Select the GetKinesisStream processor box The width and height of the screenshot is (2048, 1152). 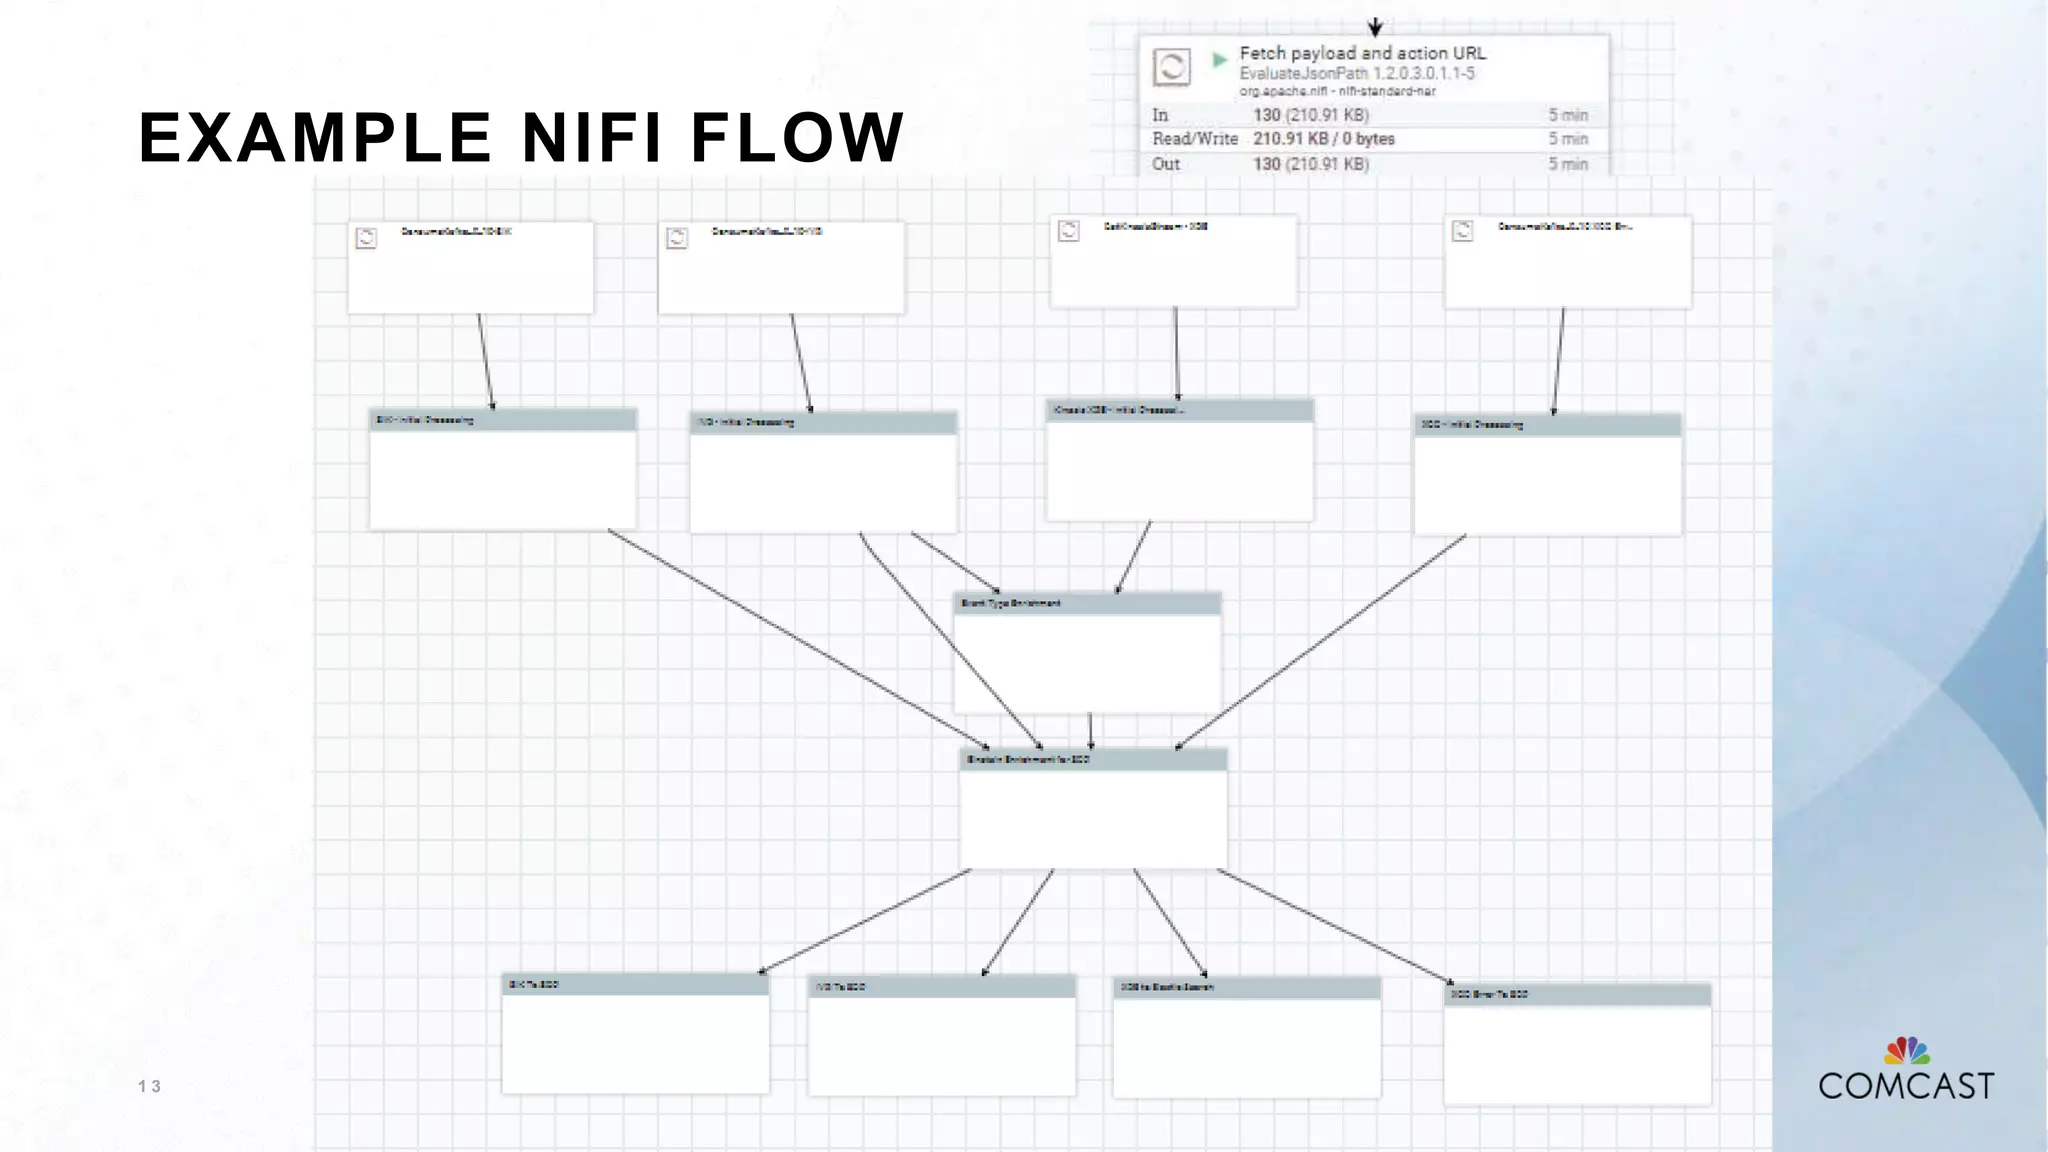(x=1174, y=261)
